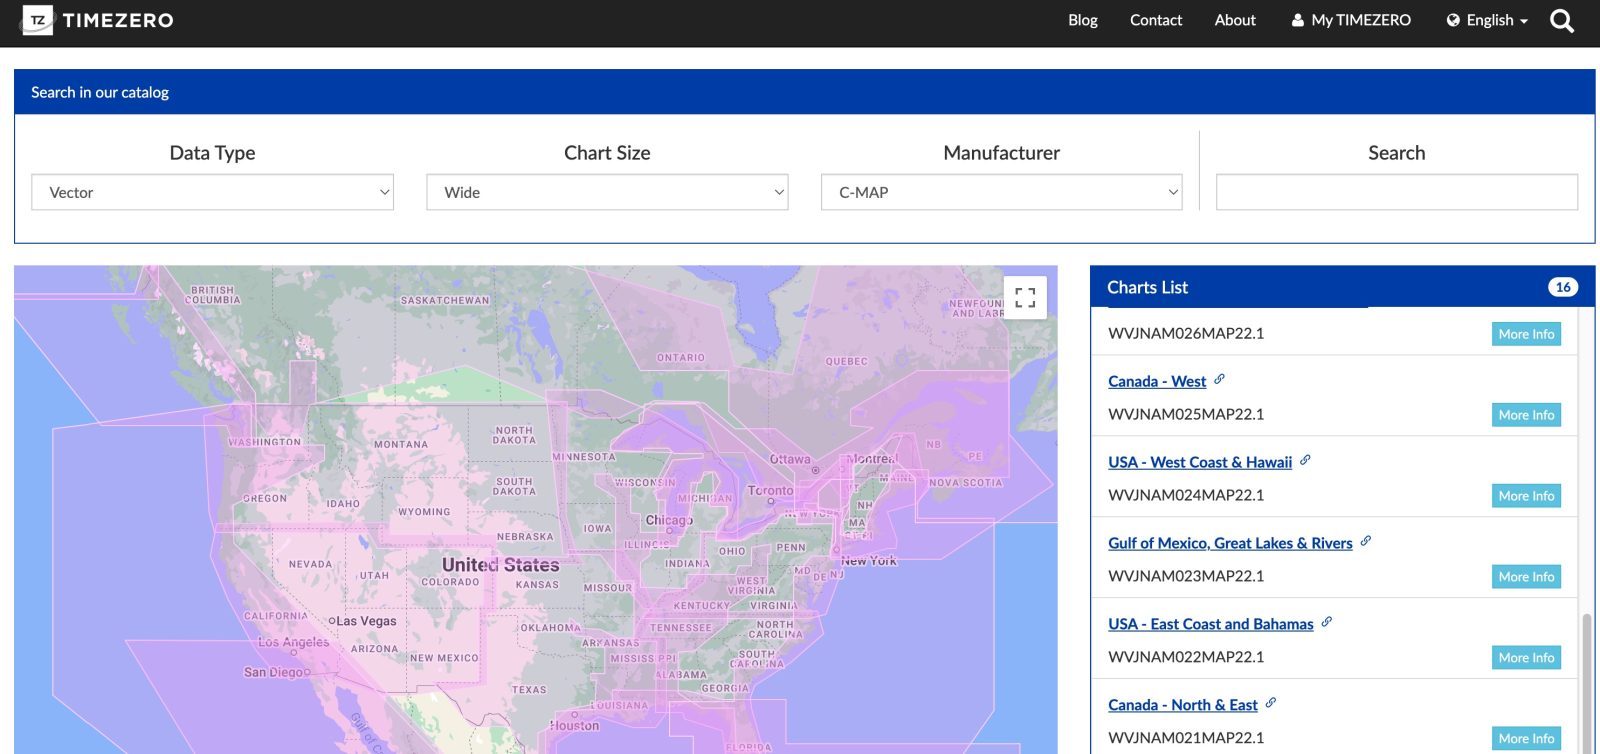Click Chicago on the map
The height and width of the screenshot is (754, 1600).
669,520
